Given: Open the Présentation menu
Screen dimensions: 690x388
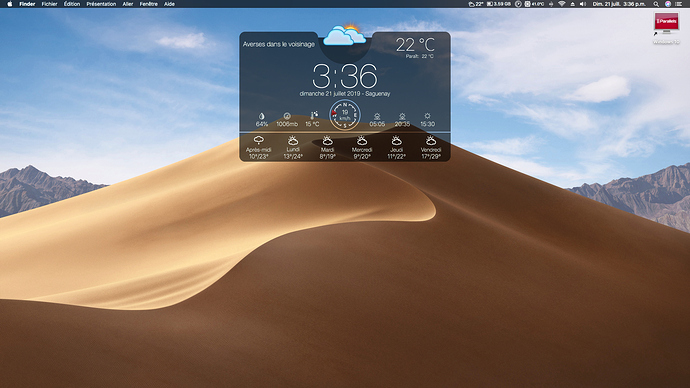Looking at the screenshot, I should click(x=101, y=4).
